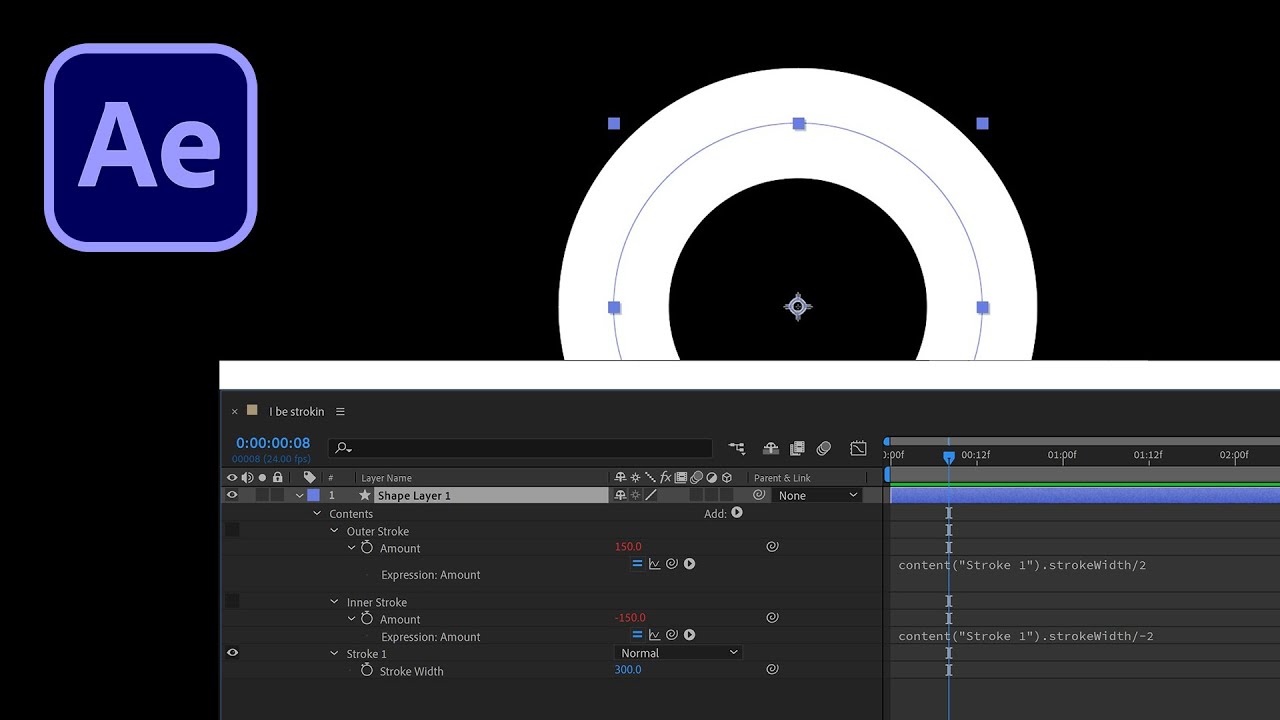
Task: Click the current time 0:00:00:08 display
Action: pyautogui.click(x=273, y=443)
